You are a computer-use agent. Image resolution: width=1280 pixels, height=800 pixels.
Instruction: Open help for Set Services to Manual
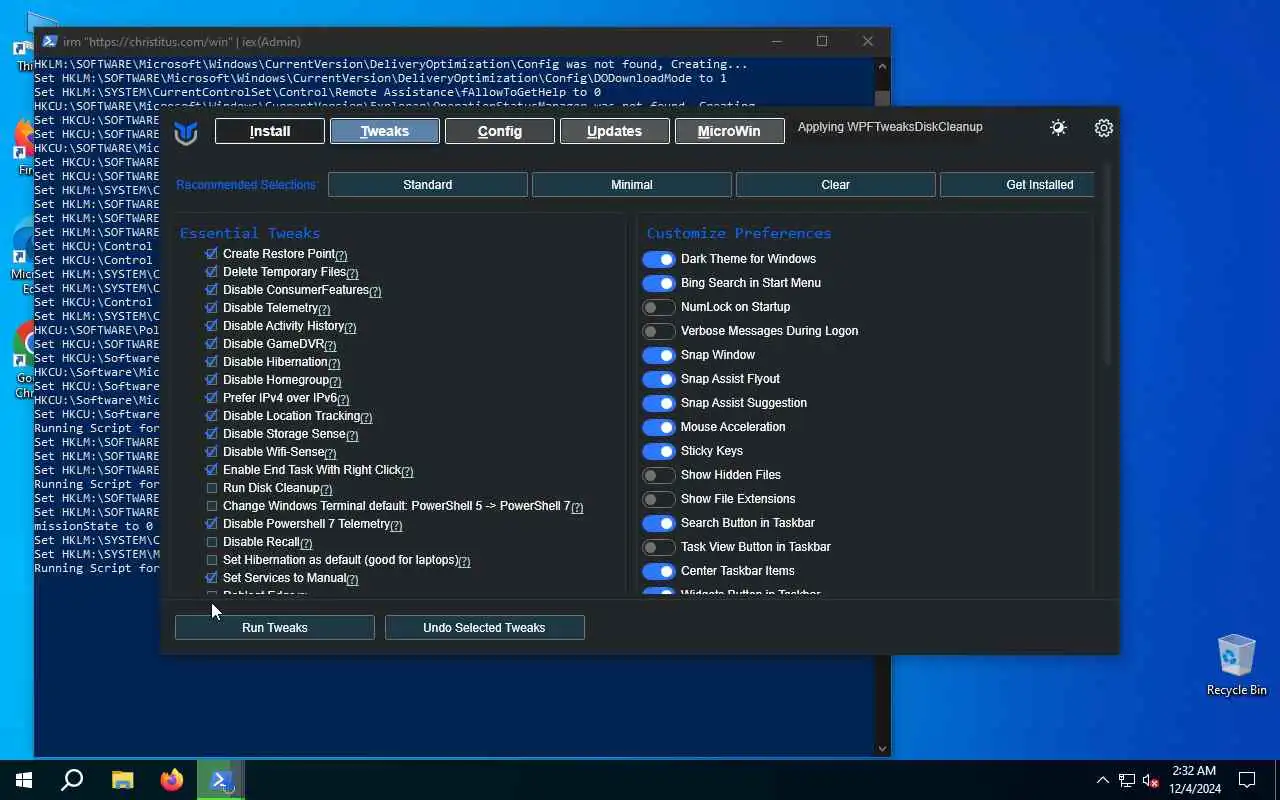[352, 579]
